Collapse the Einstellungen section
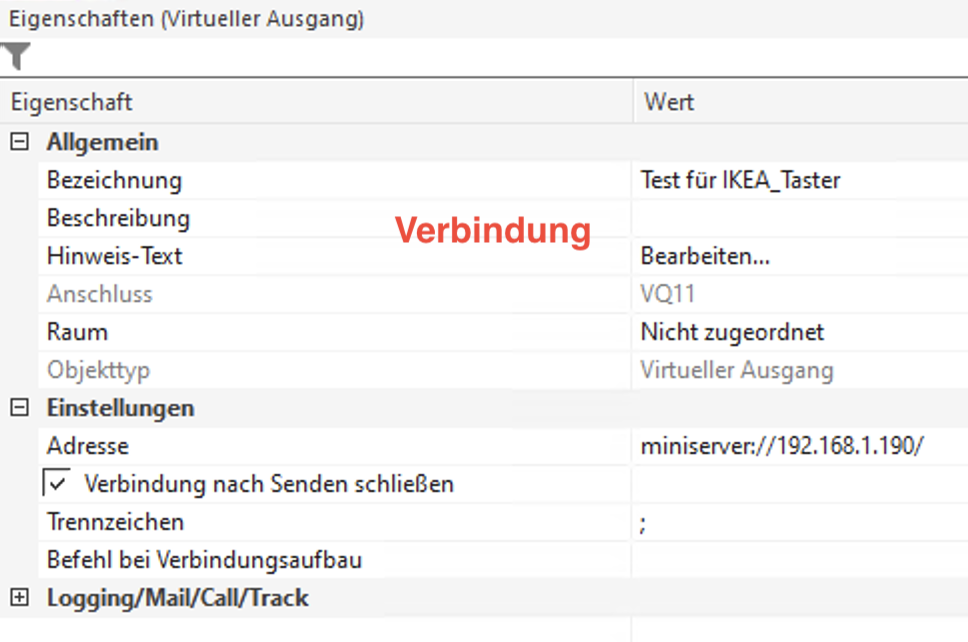Viewport: 968px width, 642px height. [19, 408]
